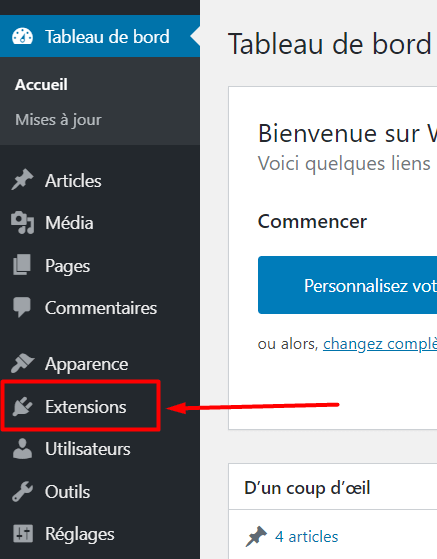Click the Outils wrench icon
Screen dimensions: 437x559
click(22, 491)
